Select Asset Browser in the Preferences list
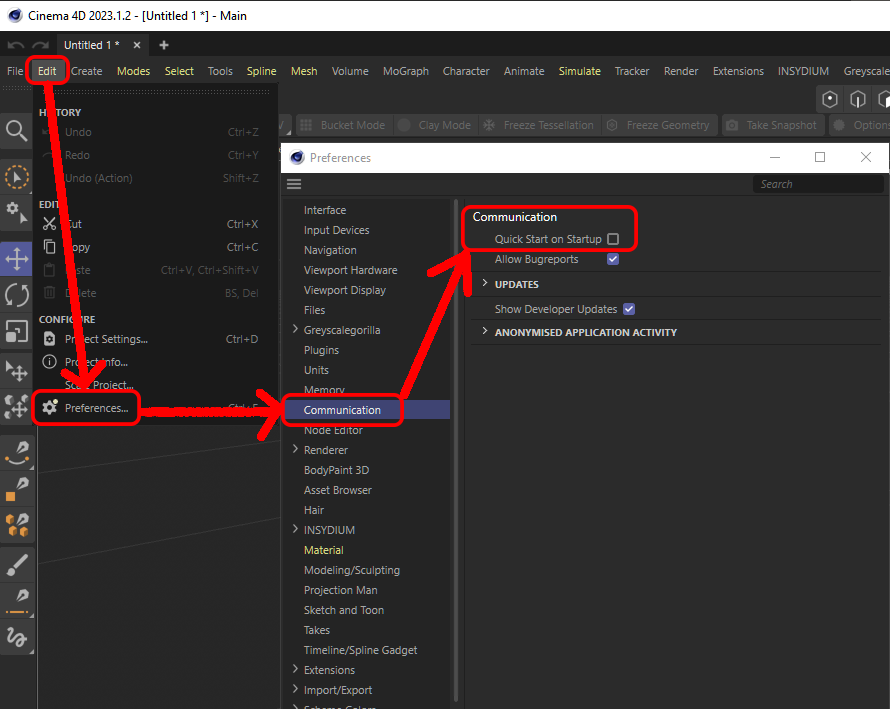This screenshot has height=709, width=890. pyautogui.click(x=338, y=490)
